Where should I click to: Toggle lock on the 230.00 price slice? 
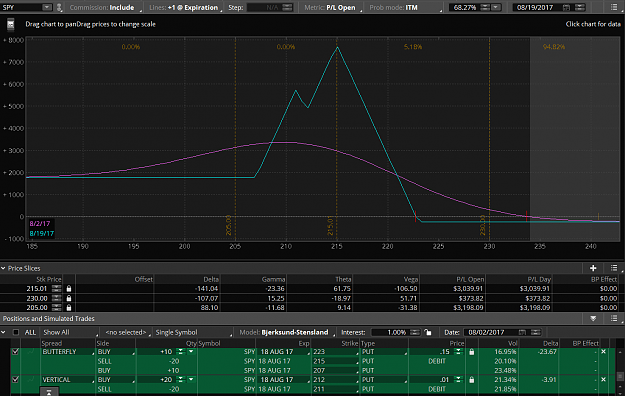tap(69, 298)
